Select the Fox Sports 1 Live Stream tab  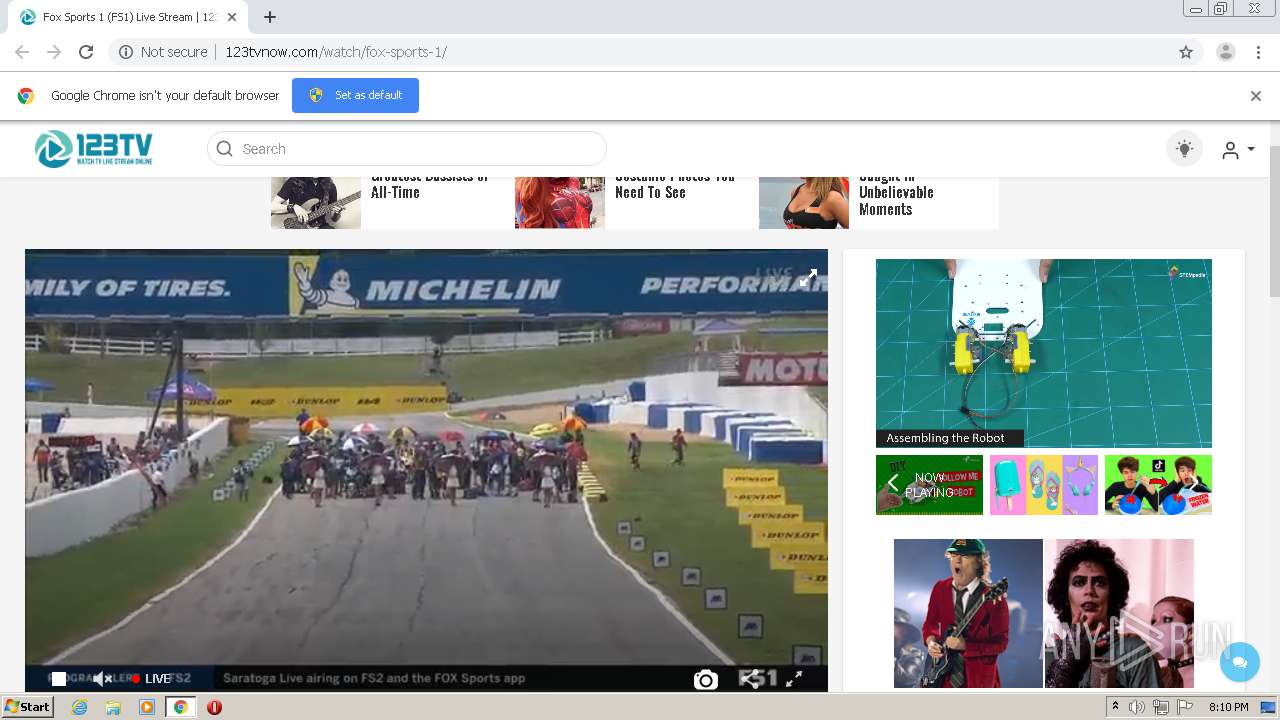(x=127, y=18)
